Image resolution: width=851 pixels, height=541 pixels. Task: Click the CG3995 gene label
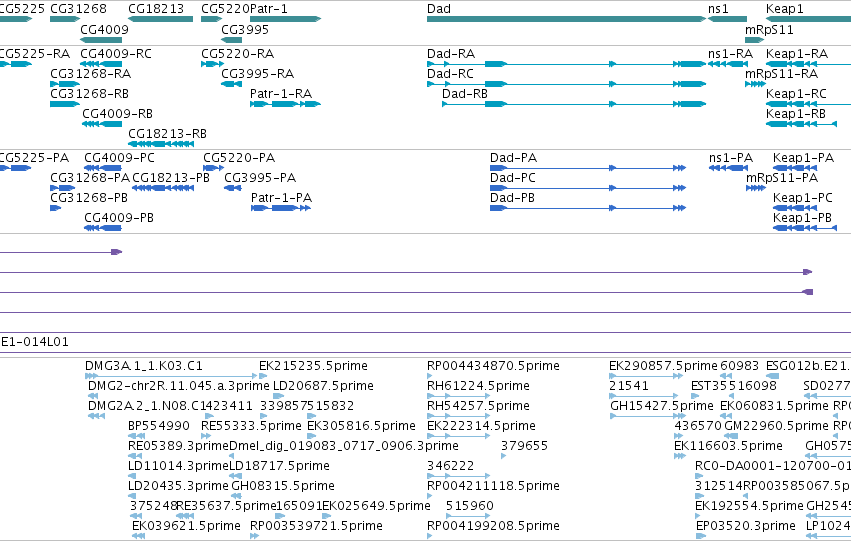(x=245, y=29)
